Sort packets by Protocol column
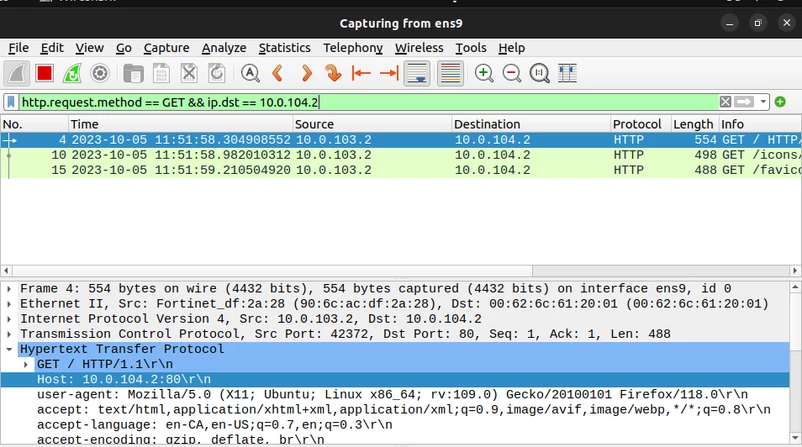 (x=641, y=124)
